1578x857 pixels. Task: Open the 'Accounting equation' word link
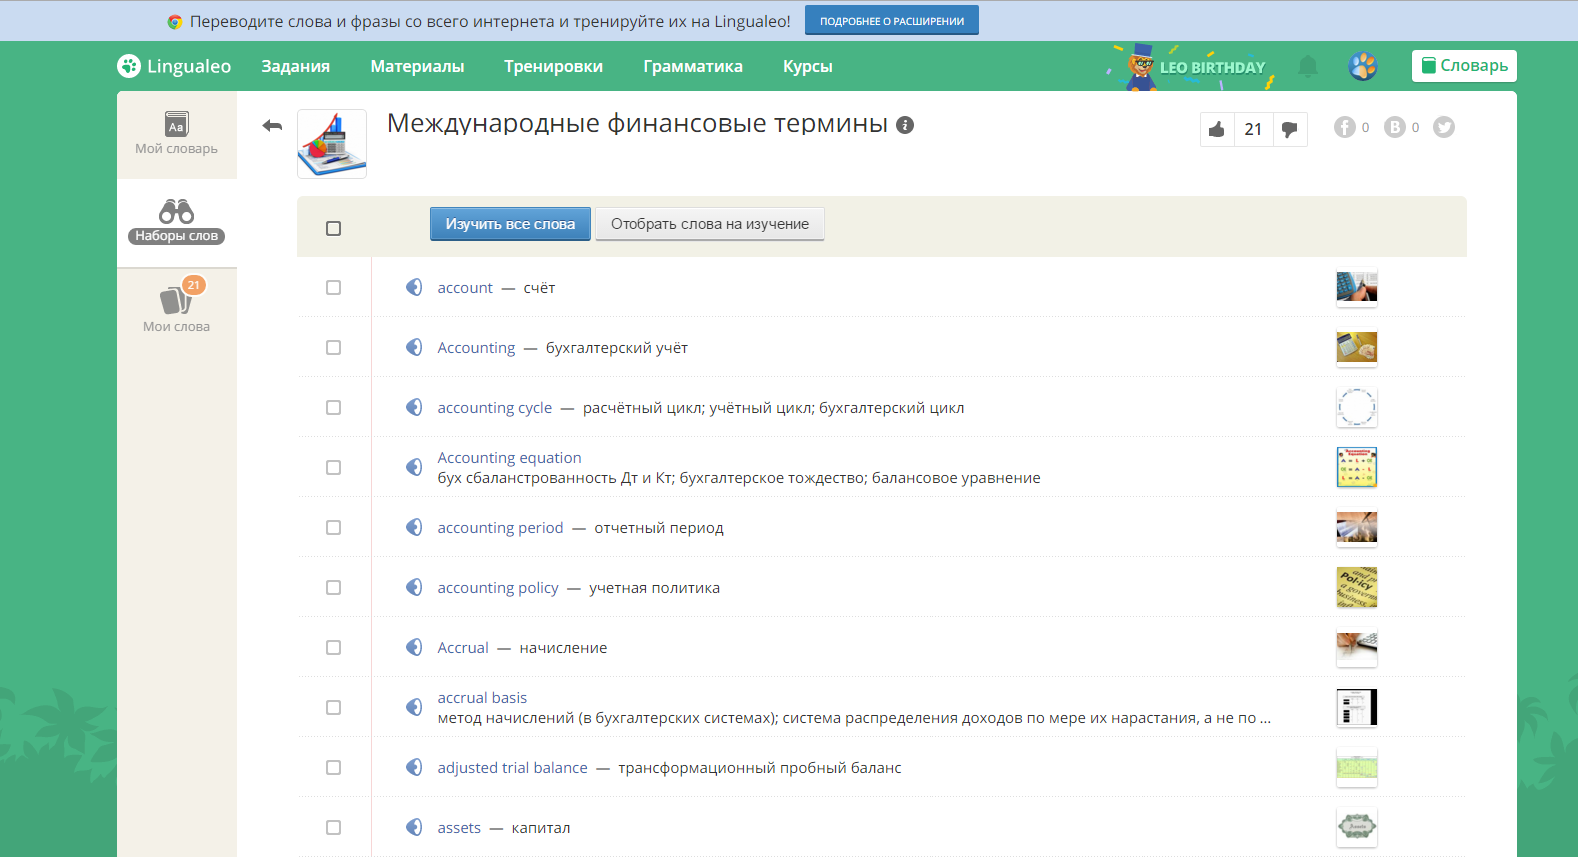[509, 458]
